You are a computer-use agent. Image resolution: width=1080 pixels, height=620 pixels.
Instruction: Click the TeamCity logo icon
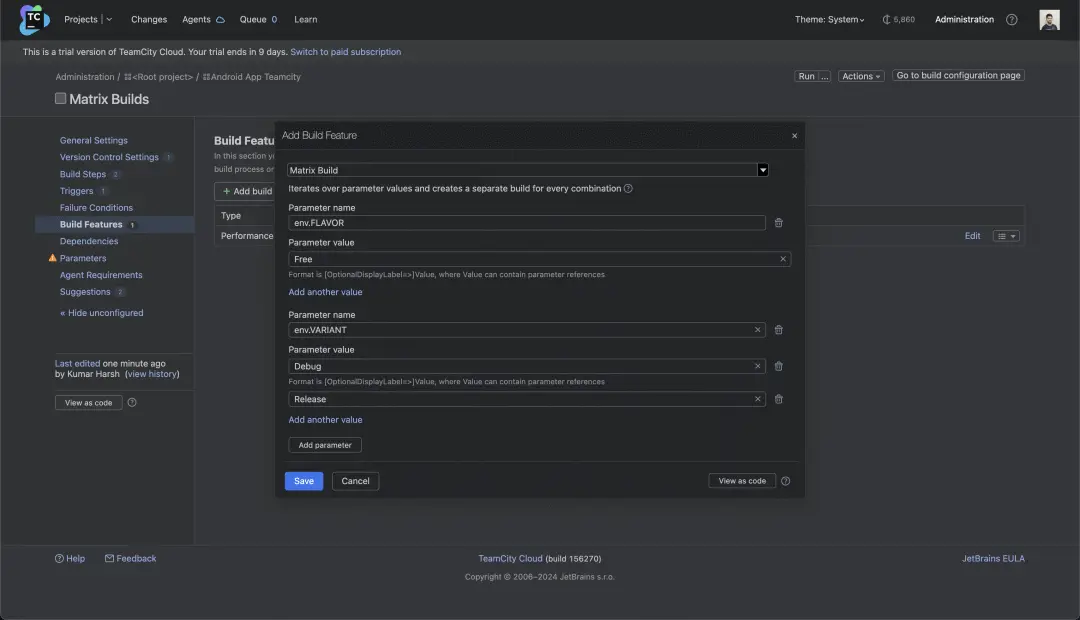click(x=34, y=19)
